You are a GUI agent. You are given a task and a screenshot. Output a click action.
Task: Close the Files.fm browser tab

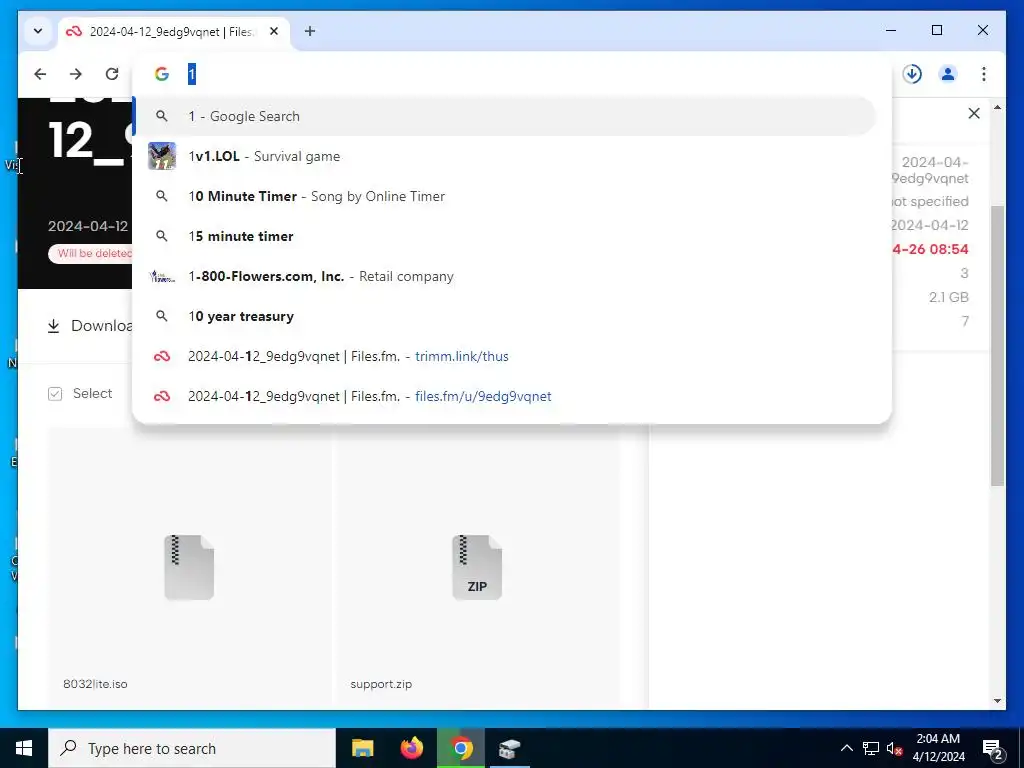pos(274,31)
